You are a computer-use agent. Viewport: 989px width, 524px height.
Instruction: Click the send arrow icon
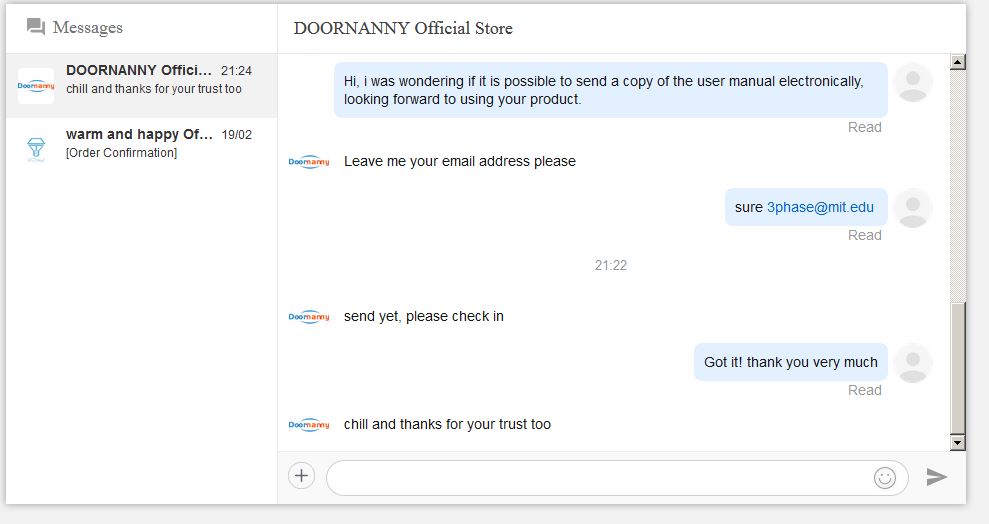click(937, 477)
